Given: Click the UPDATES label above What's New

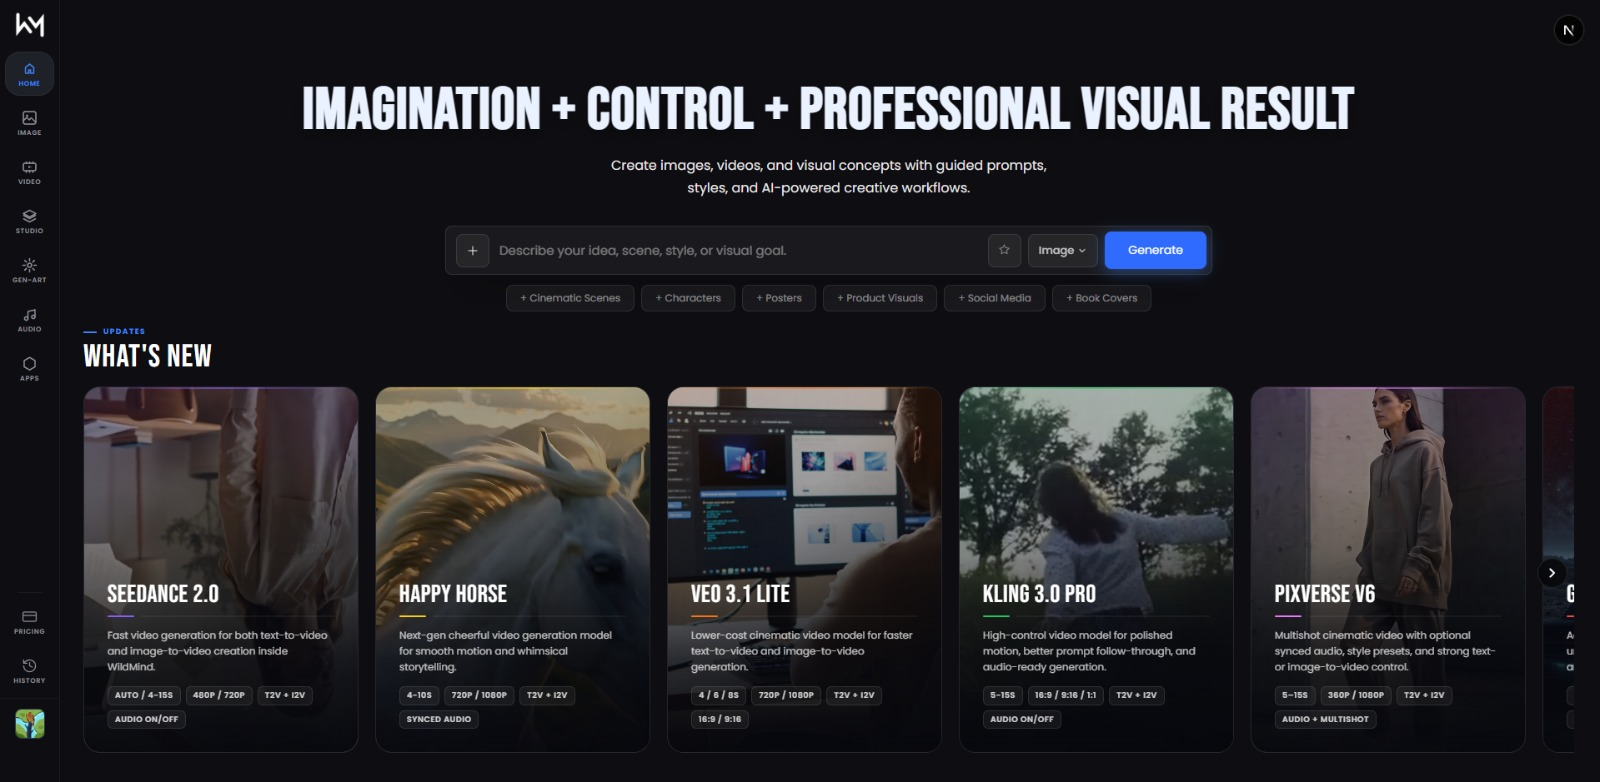Looking at the screenshot, I should coord(124,331).
